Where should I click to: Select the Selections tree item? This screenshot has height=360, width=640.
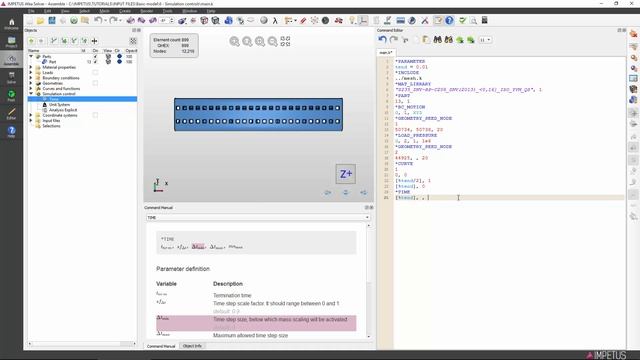(51, 126)
